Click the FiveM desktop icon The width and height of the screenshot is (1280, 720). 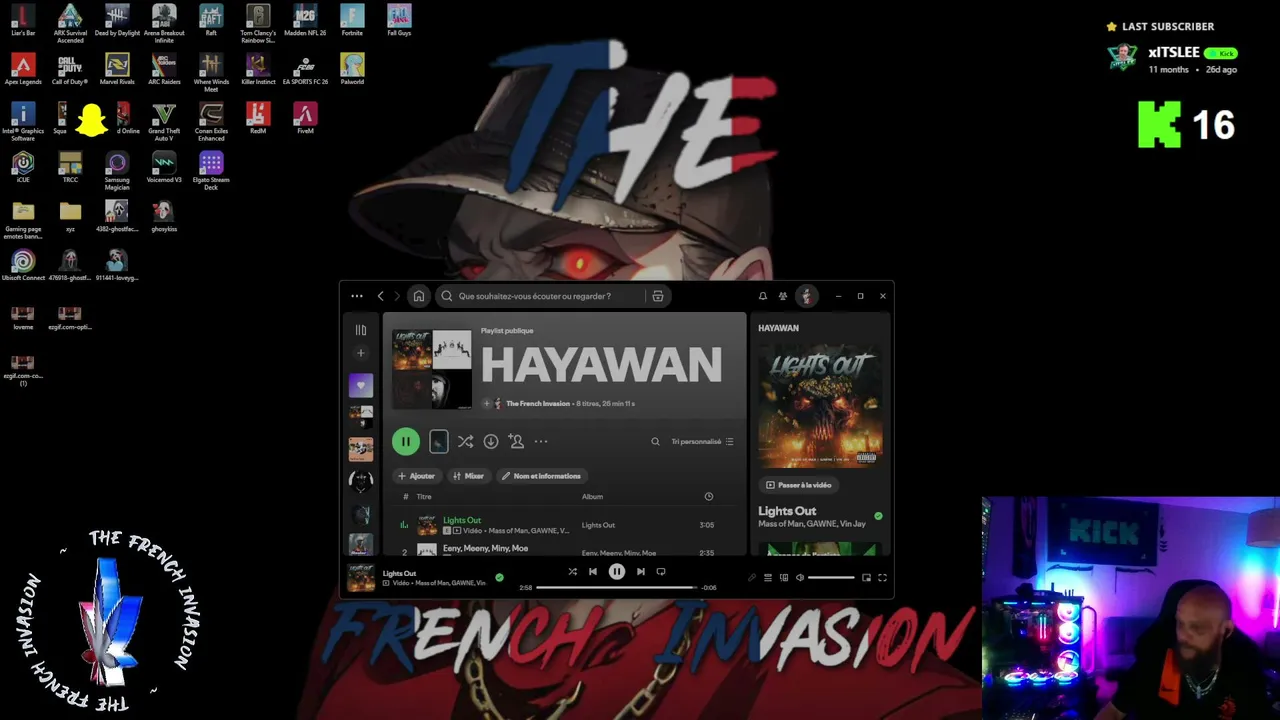pyautogui.click(x=305, y=118)
